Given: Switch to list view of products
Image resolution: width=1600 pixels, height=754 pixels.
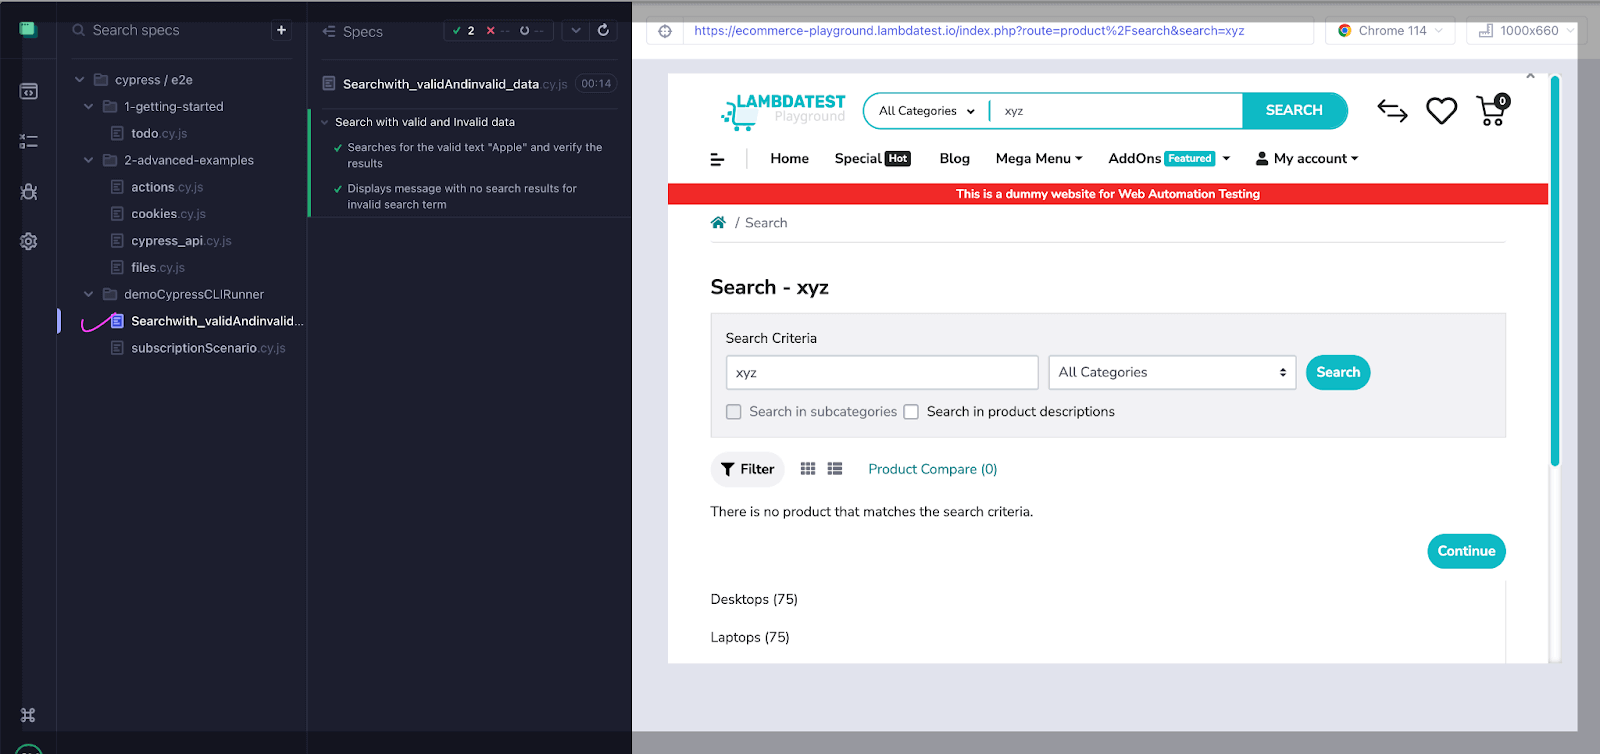Looking at the screenshot, I should tap(835, 469).
